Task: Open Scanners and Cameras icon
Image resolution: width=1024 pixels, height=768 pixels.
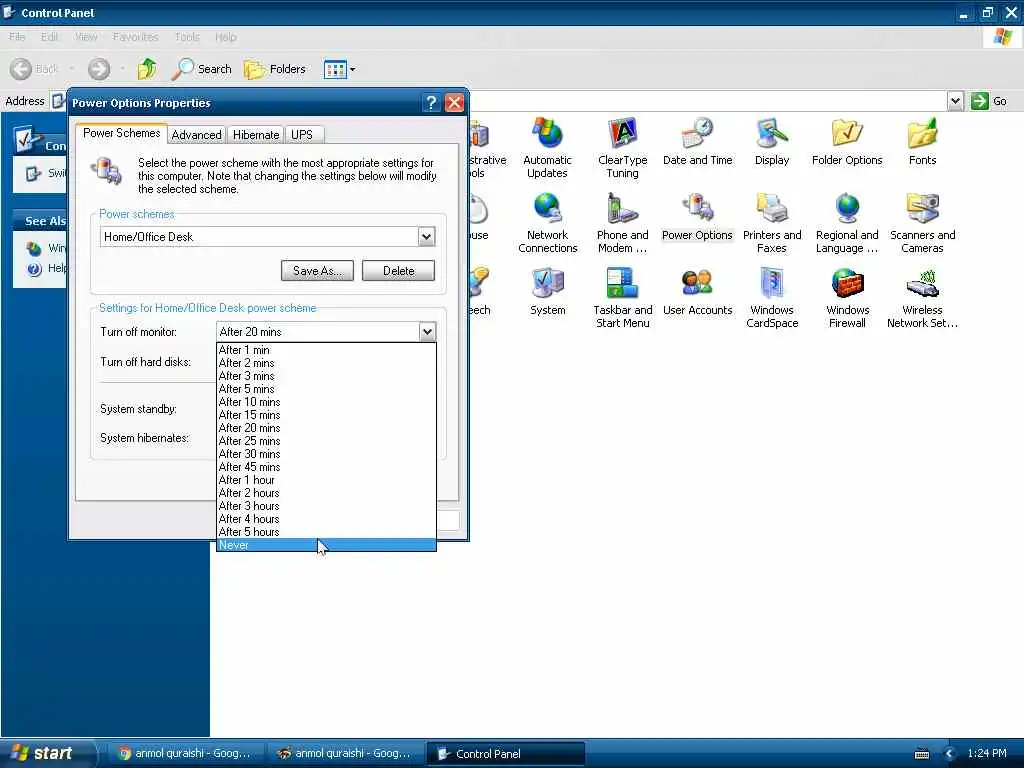Action: (x=922, y=223)
